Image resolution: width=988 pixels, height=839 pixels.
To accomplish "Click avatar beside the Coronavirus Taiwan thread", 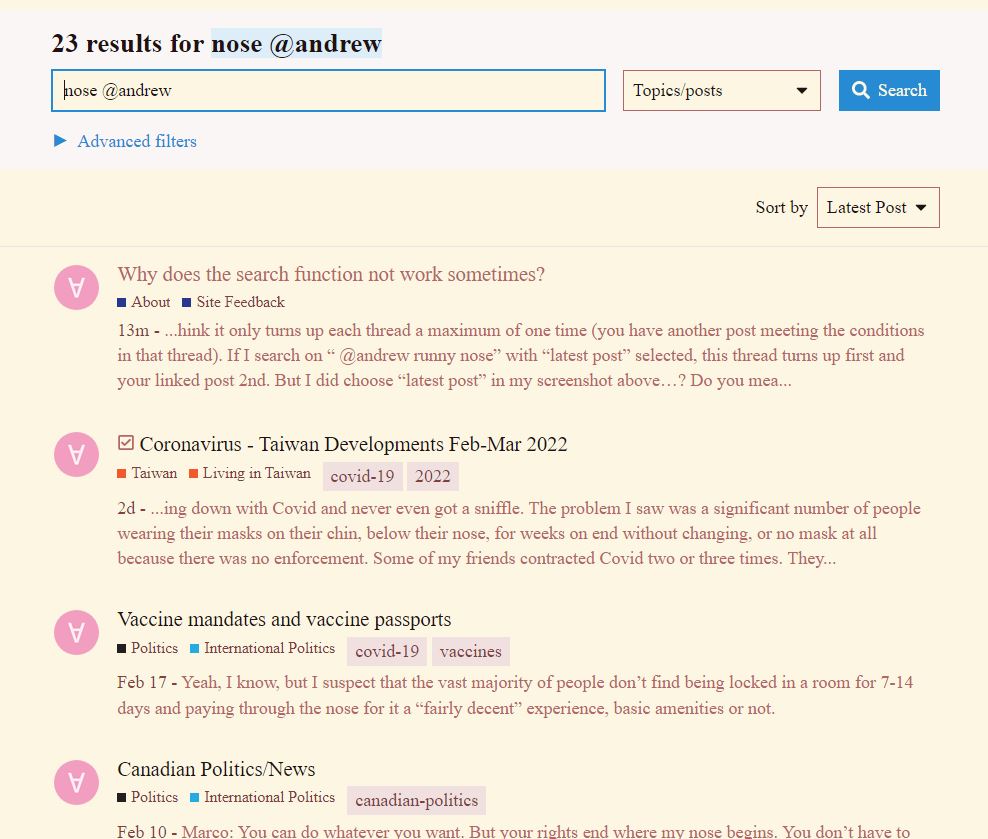I will tap(76, 455).
